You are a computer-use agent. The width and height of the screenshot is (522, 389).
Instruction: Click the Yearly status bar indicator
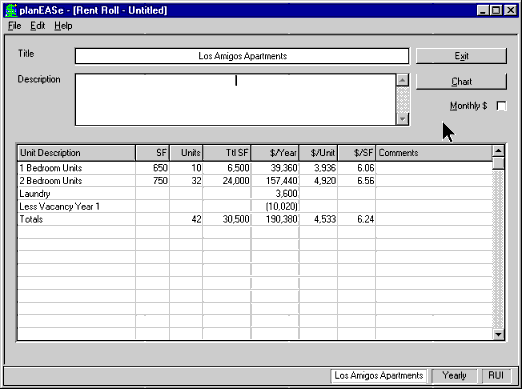point(454,376)
